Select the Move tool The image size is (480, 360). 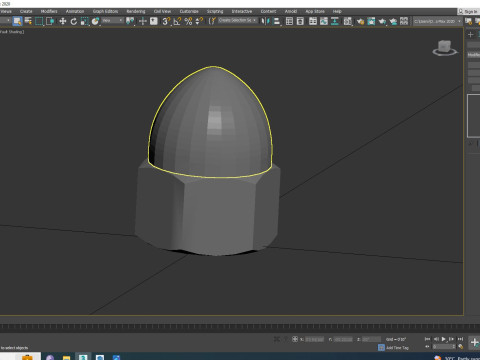tap(63, 21)
